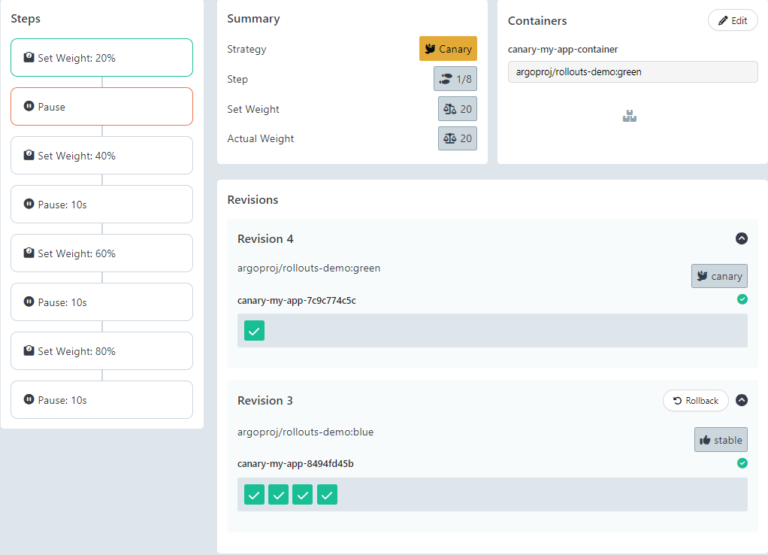Click the Canary strategy badge
768x555 pixels.
(447, 49)
